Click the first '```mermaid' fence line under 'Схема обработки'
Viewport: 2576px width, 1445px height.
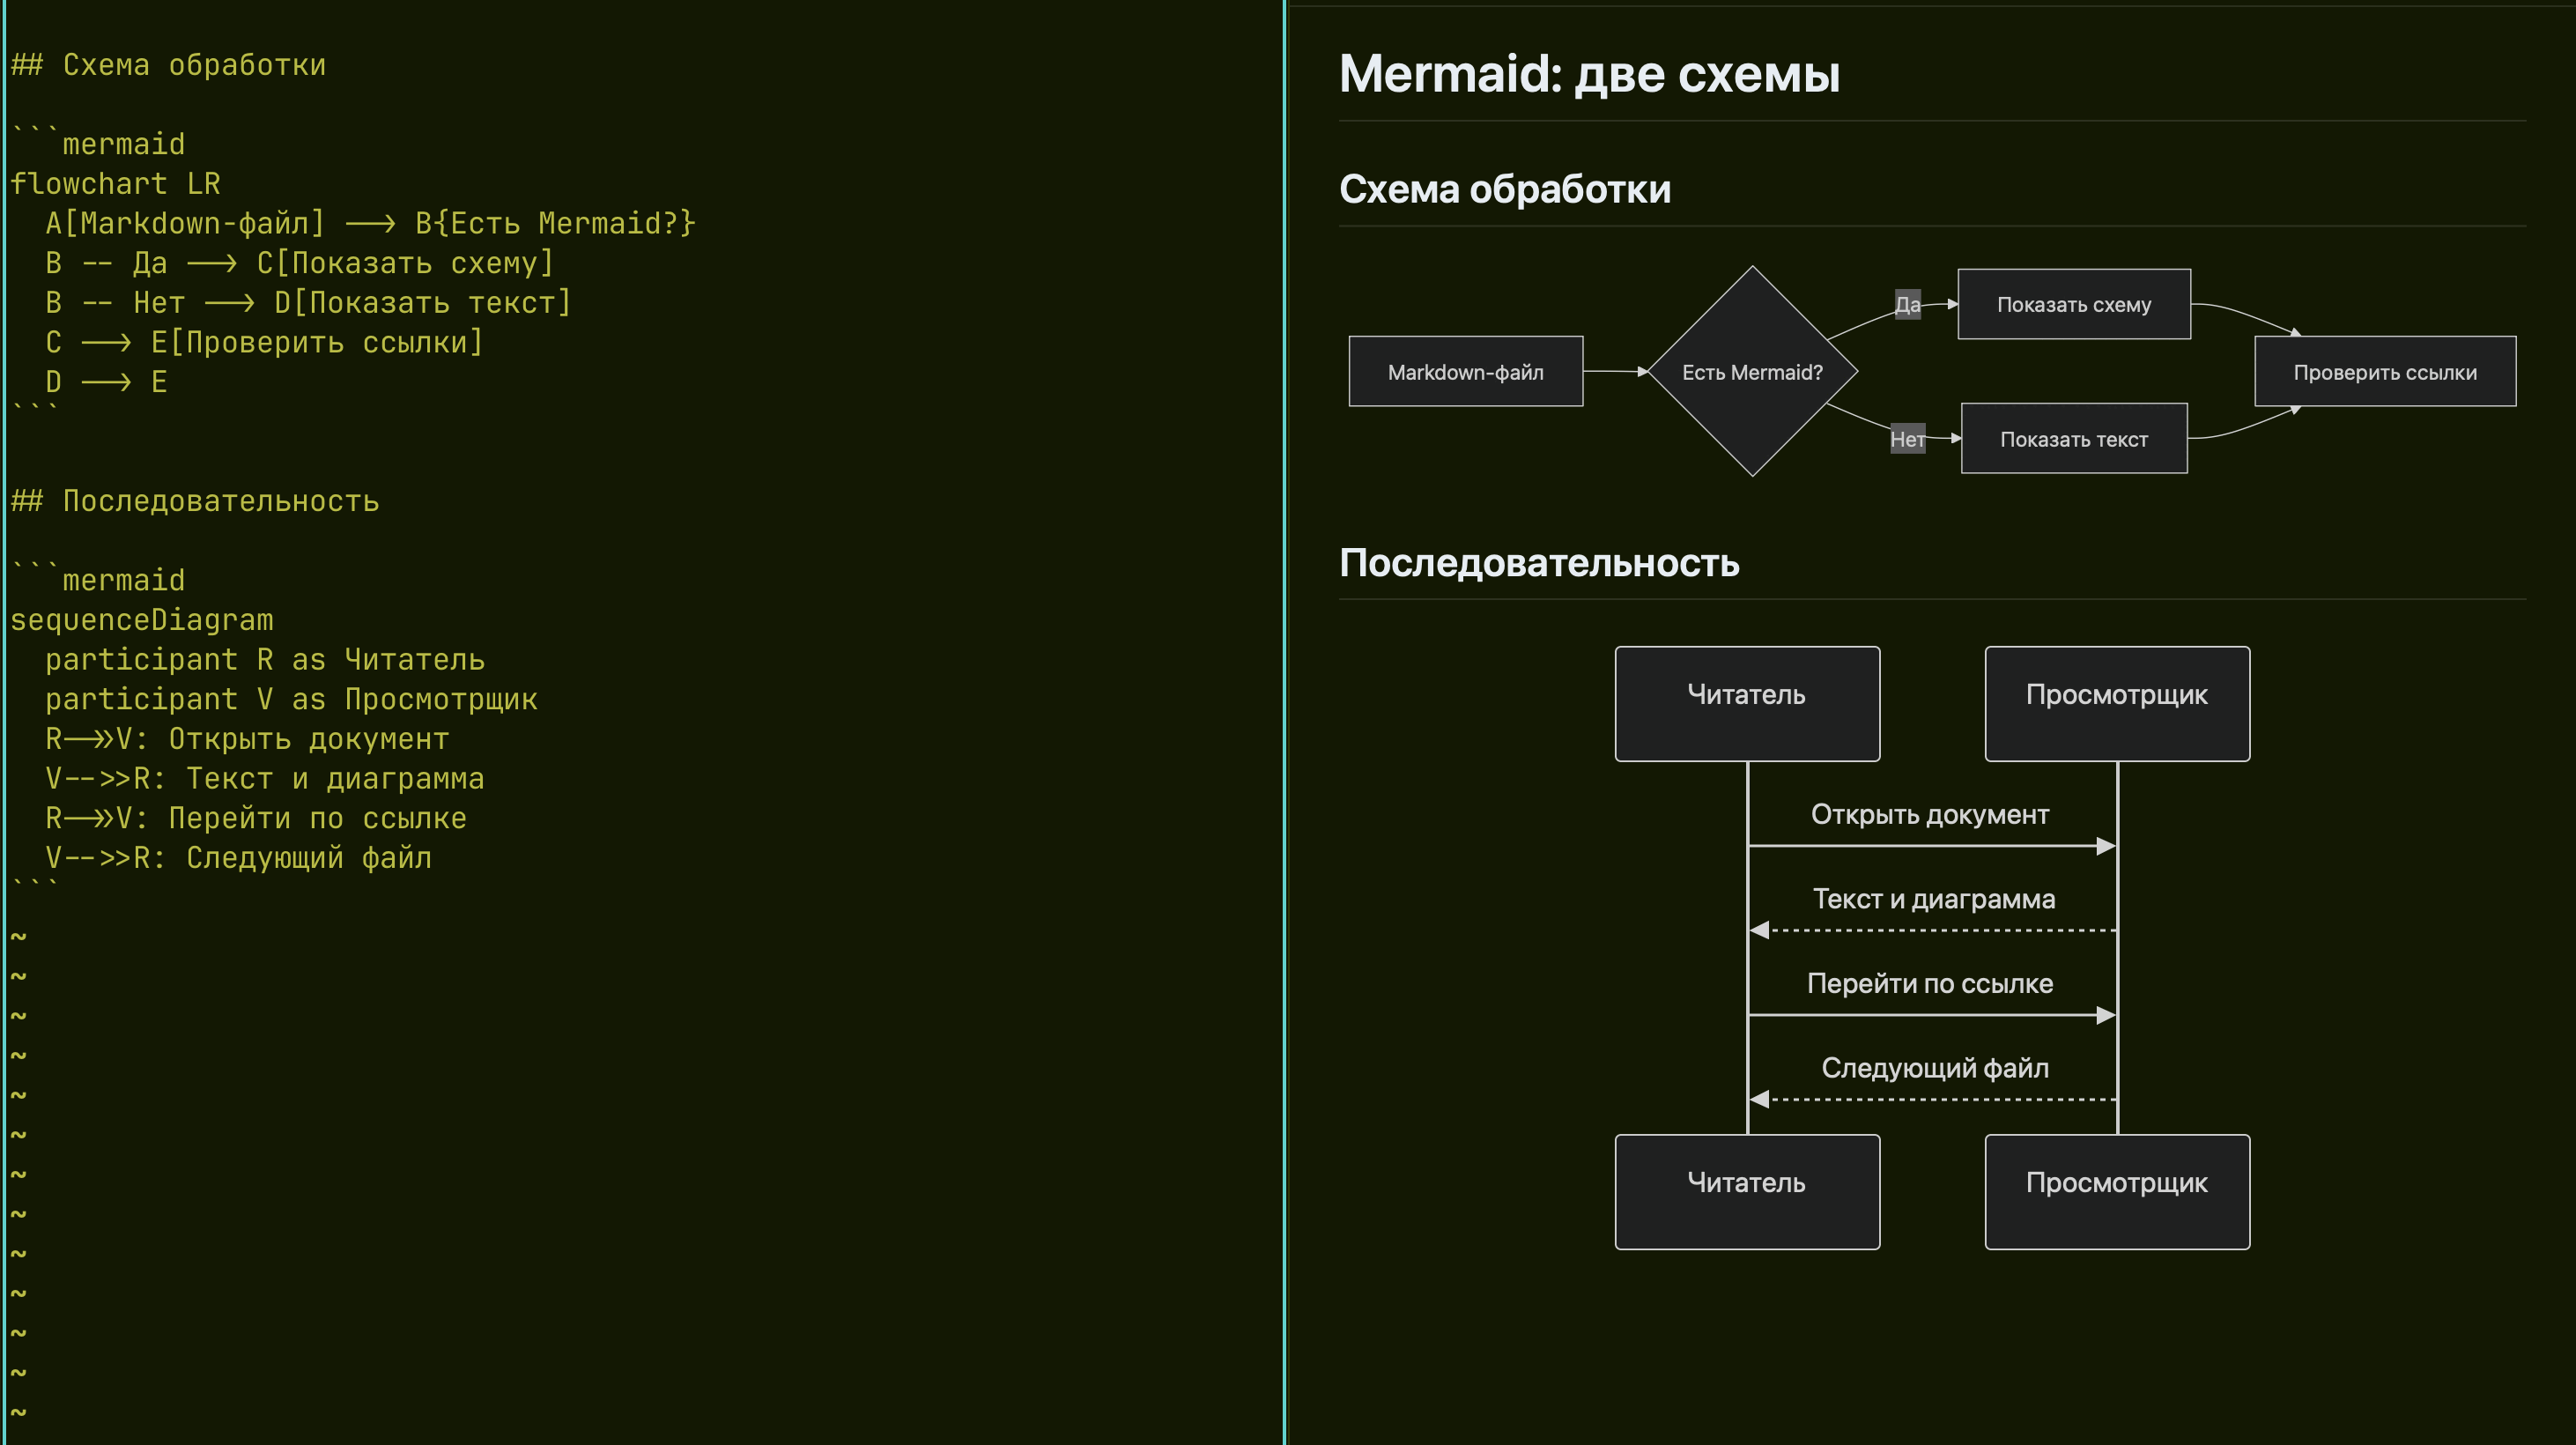(97, 144)
